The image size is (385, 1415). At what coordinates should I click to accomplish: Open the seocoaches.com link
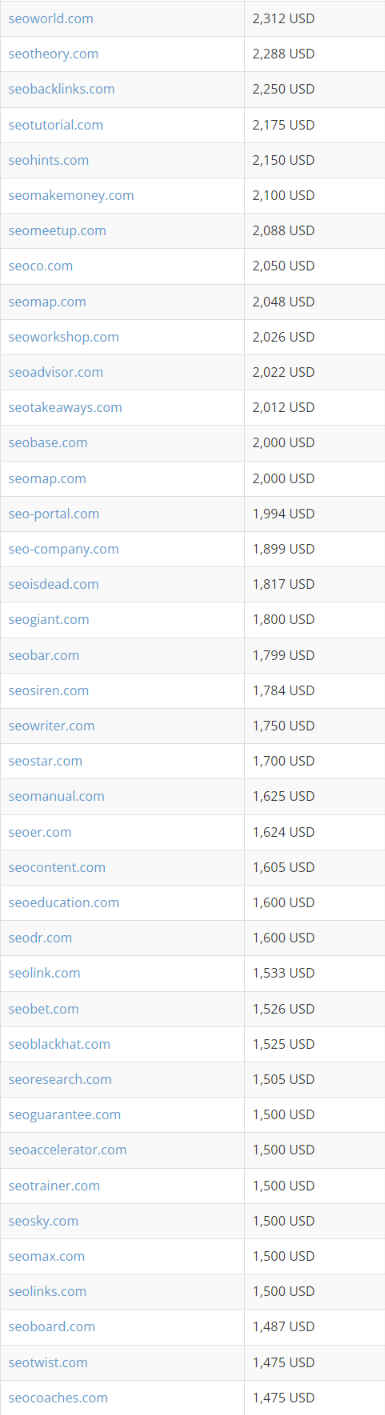pyautogui.click(x=58, y=1397)
